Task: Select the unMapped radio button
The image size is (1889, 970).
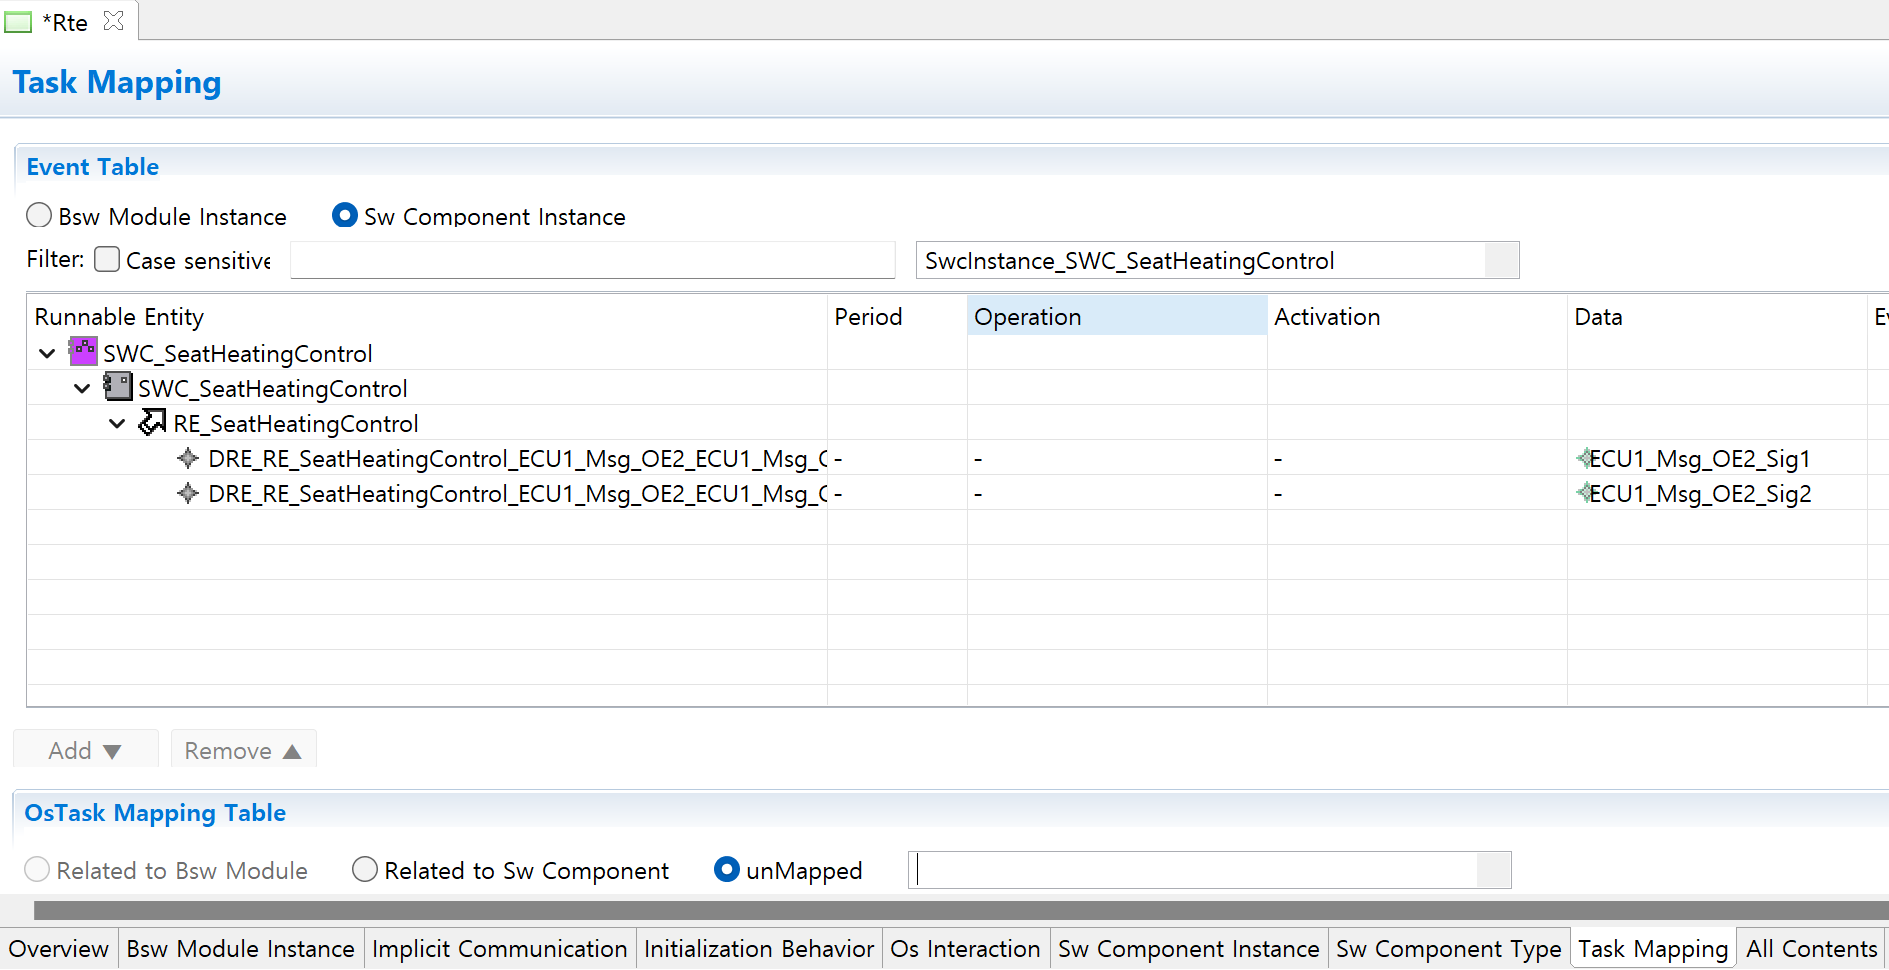Action: 727,869
